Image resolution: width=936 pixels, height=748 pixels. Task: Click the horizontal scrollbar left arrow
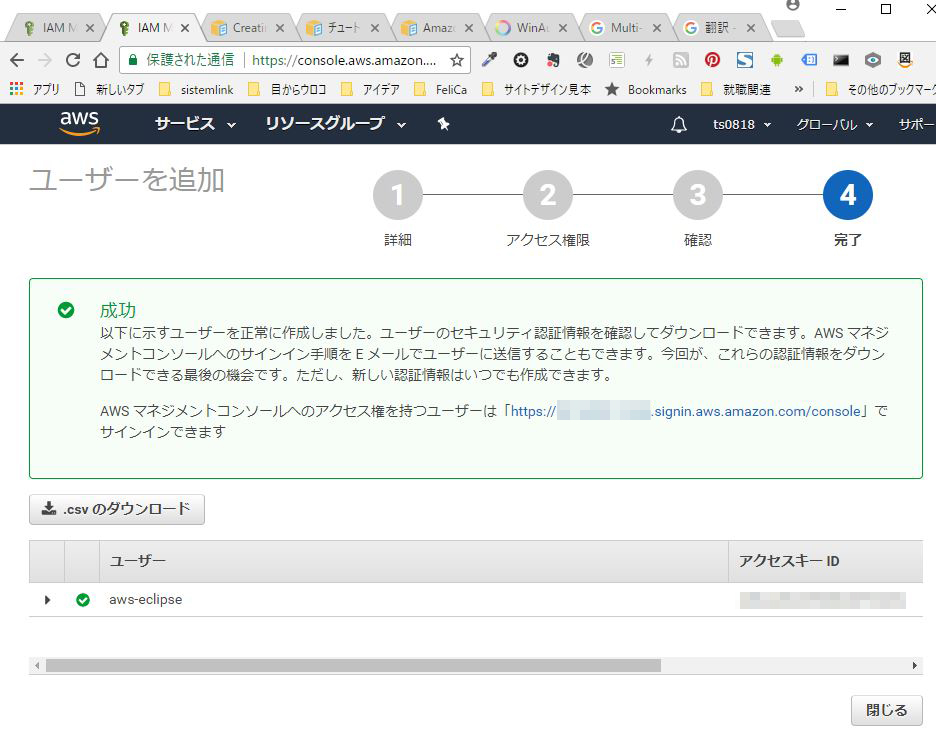tap(37, 666)
